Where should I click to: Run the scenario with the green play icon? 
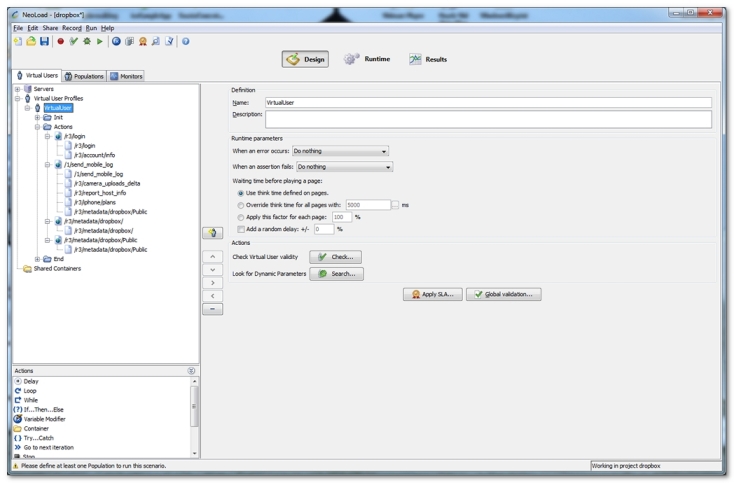100,42
